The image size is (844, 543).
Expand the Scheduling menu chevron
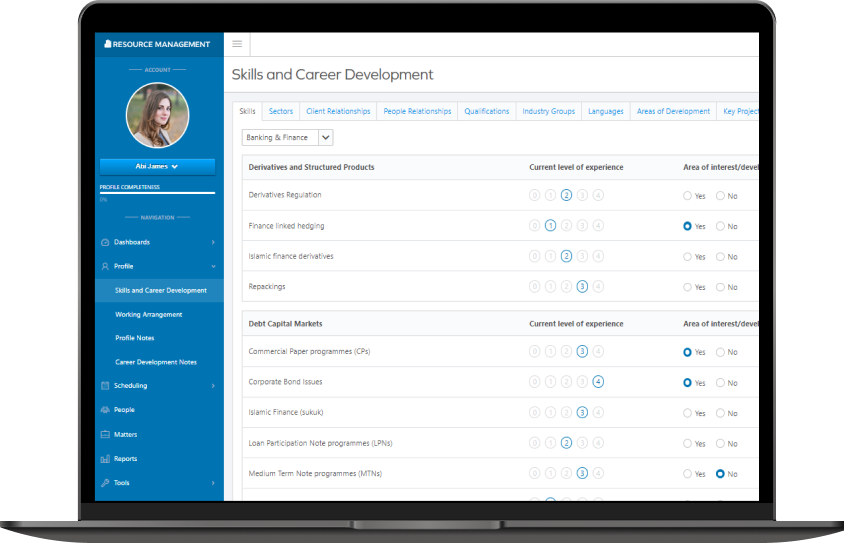tap(212, 386)
